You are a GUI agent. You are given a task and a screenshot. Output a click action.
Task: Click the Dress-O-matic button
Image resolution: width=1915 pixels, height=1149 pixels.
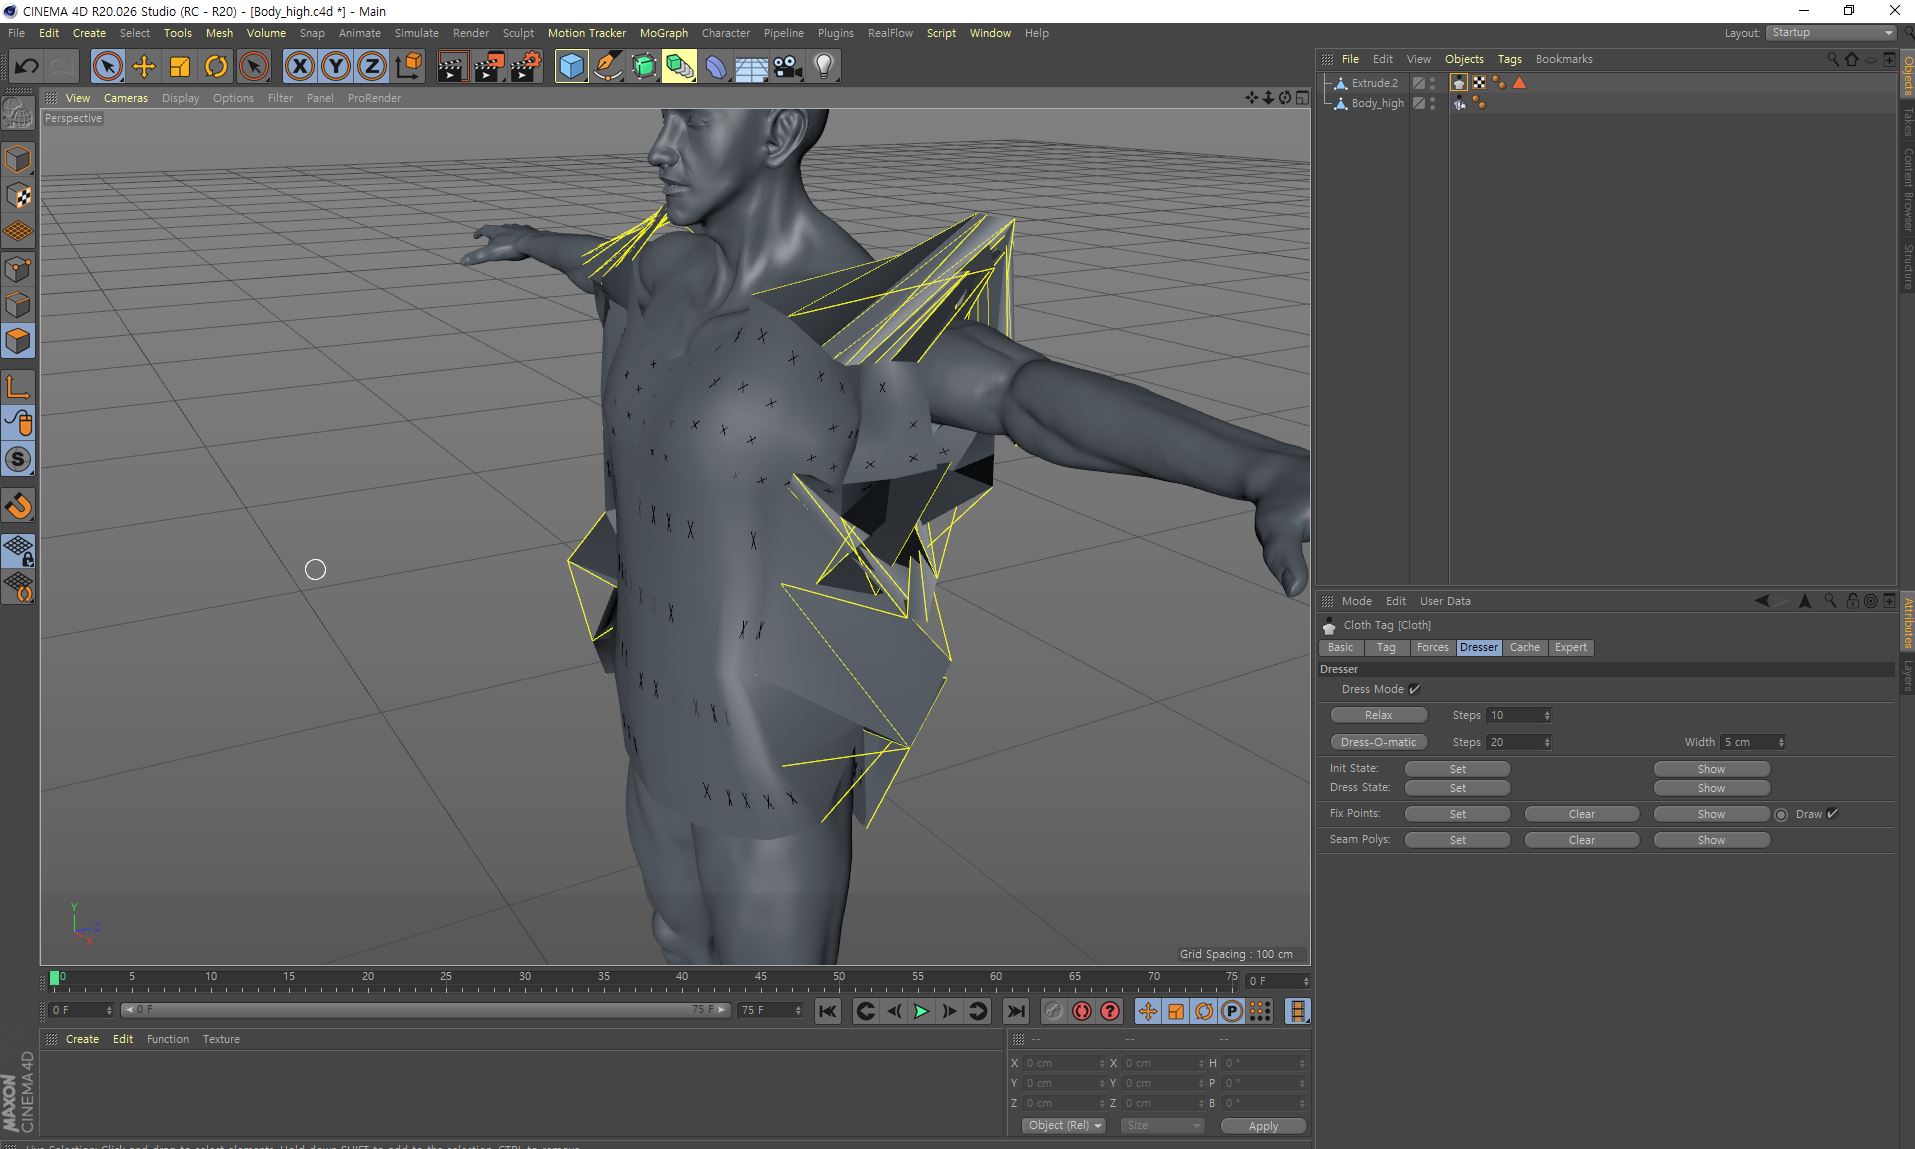click(1378, 742)
